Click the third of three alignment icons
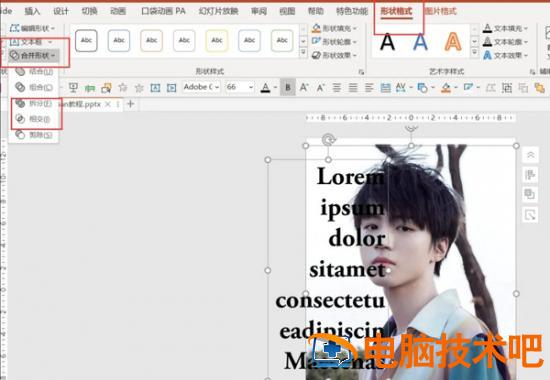The image size is (550, 380). [369, 87]
